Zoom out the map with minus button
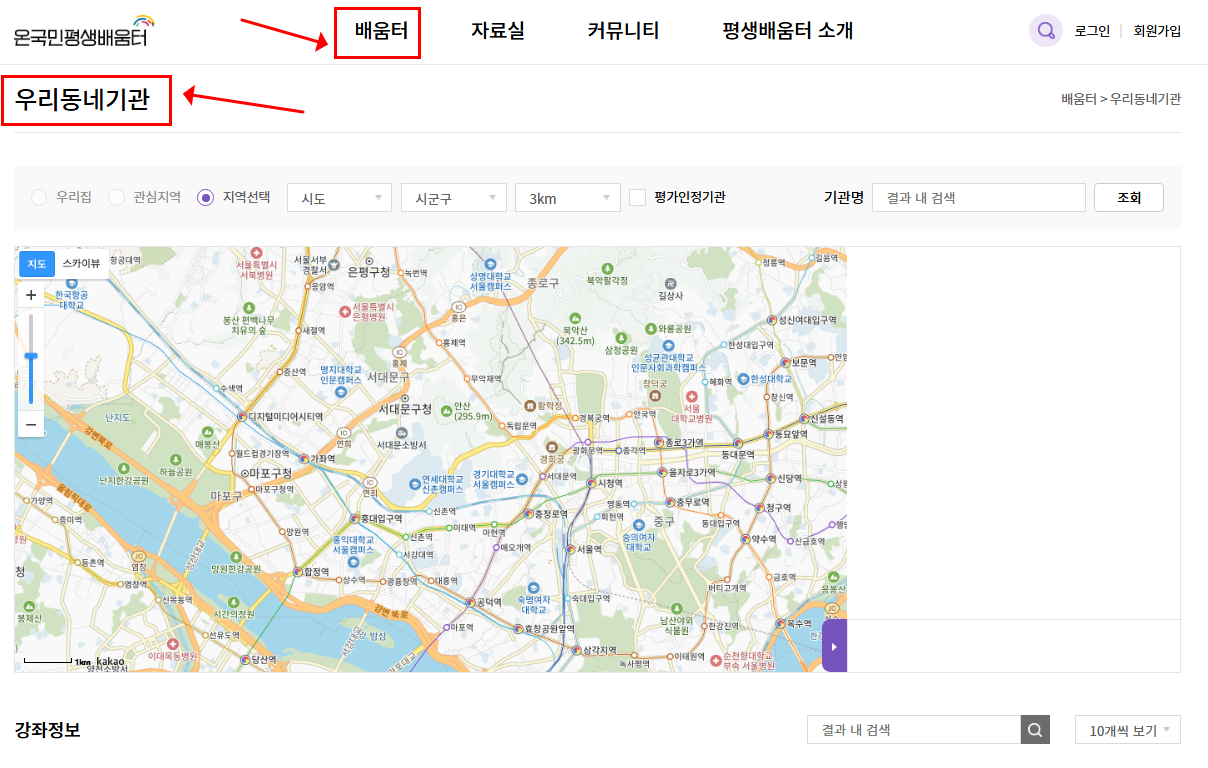Screen dimensions: 1208x768 point(31,425)
